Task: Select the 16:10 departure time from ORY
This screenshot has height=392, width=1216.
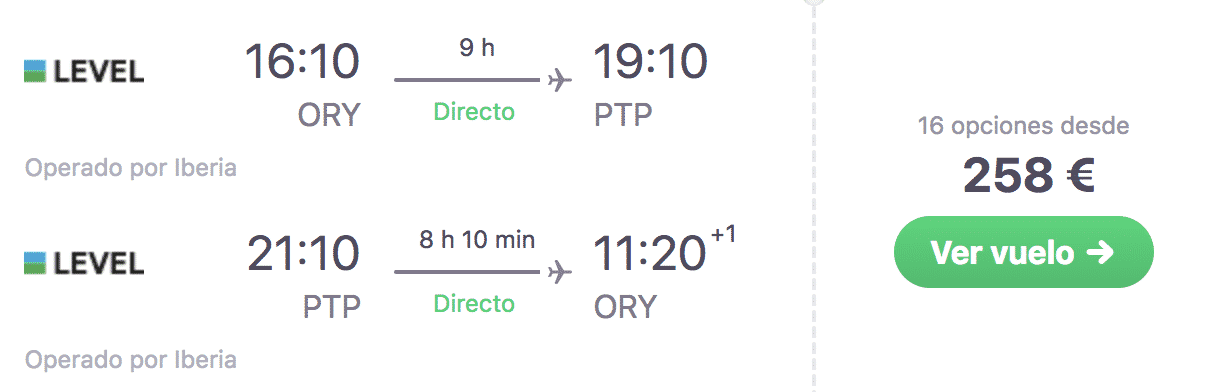Action: point(302,63)
